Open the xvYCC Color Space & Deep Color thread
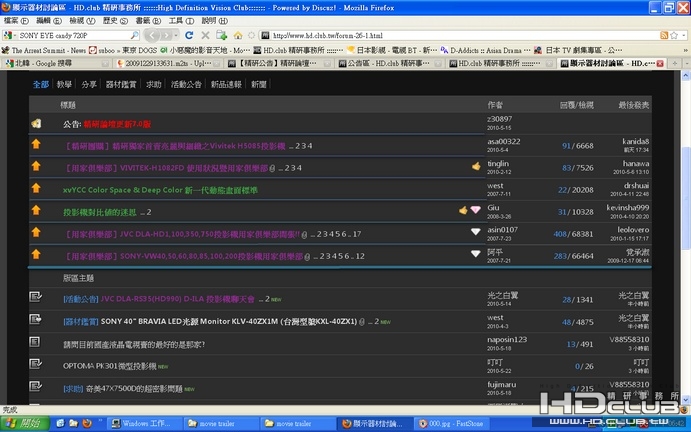This screenshot has width=691, height=432. tap(159, 189)
